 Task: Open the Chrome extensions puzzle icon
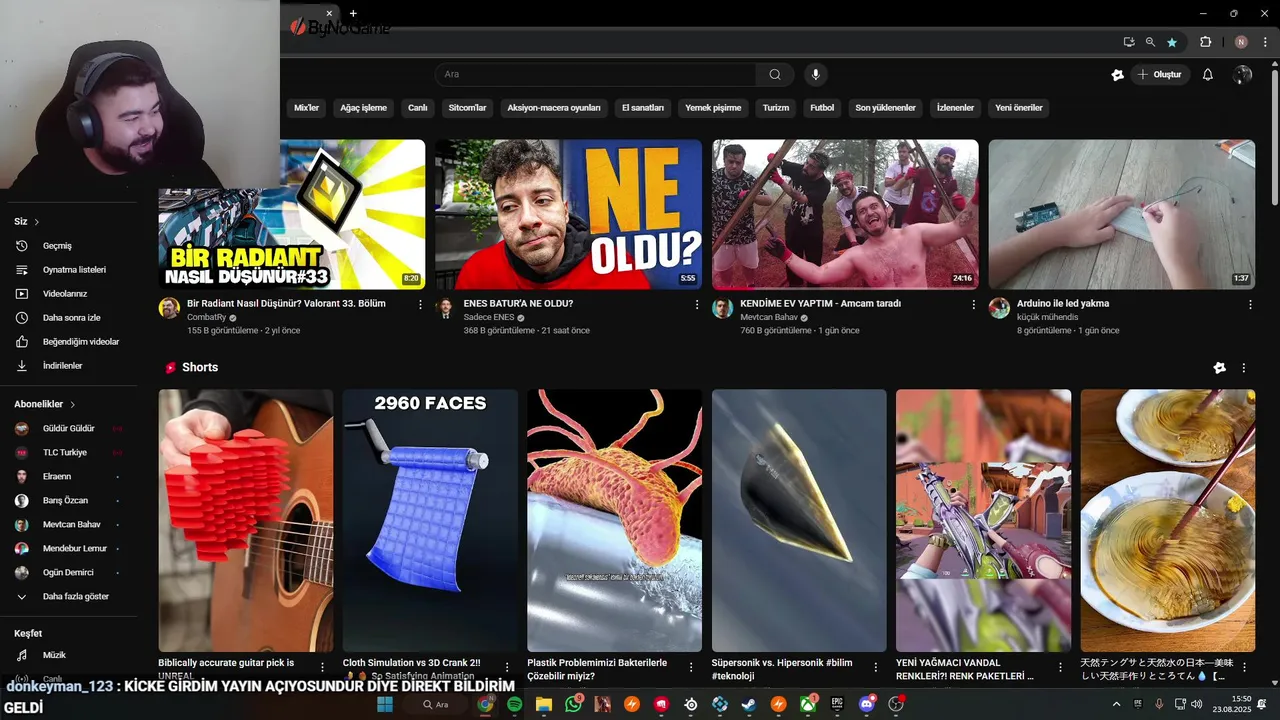tap(1206, 42)
